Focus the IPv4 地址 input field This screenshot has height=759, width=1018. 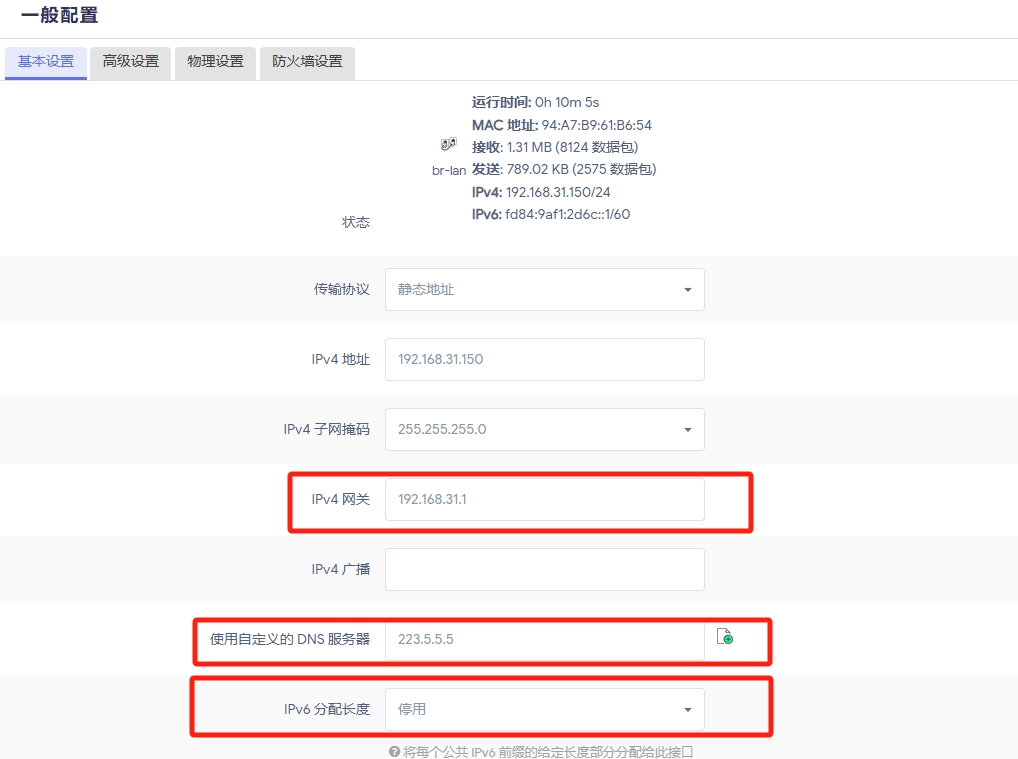(x=544, y=359)
